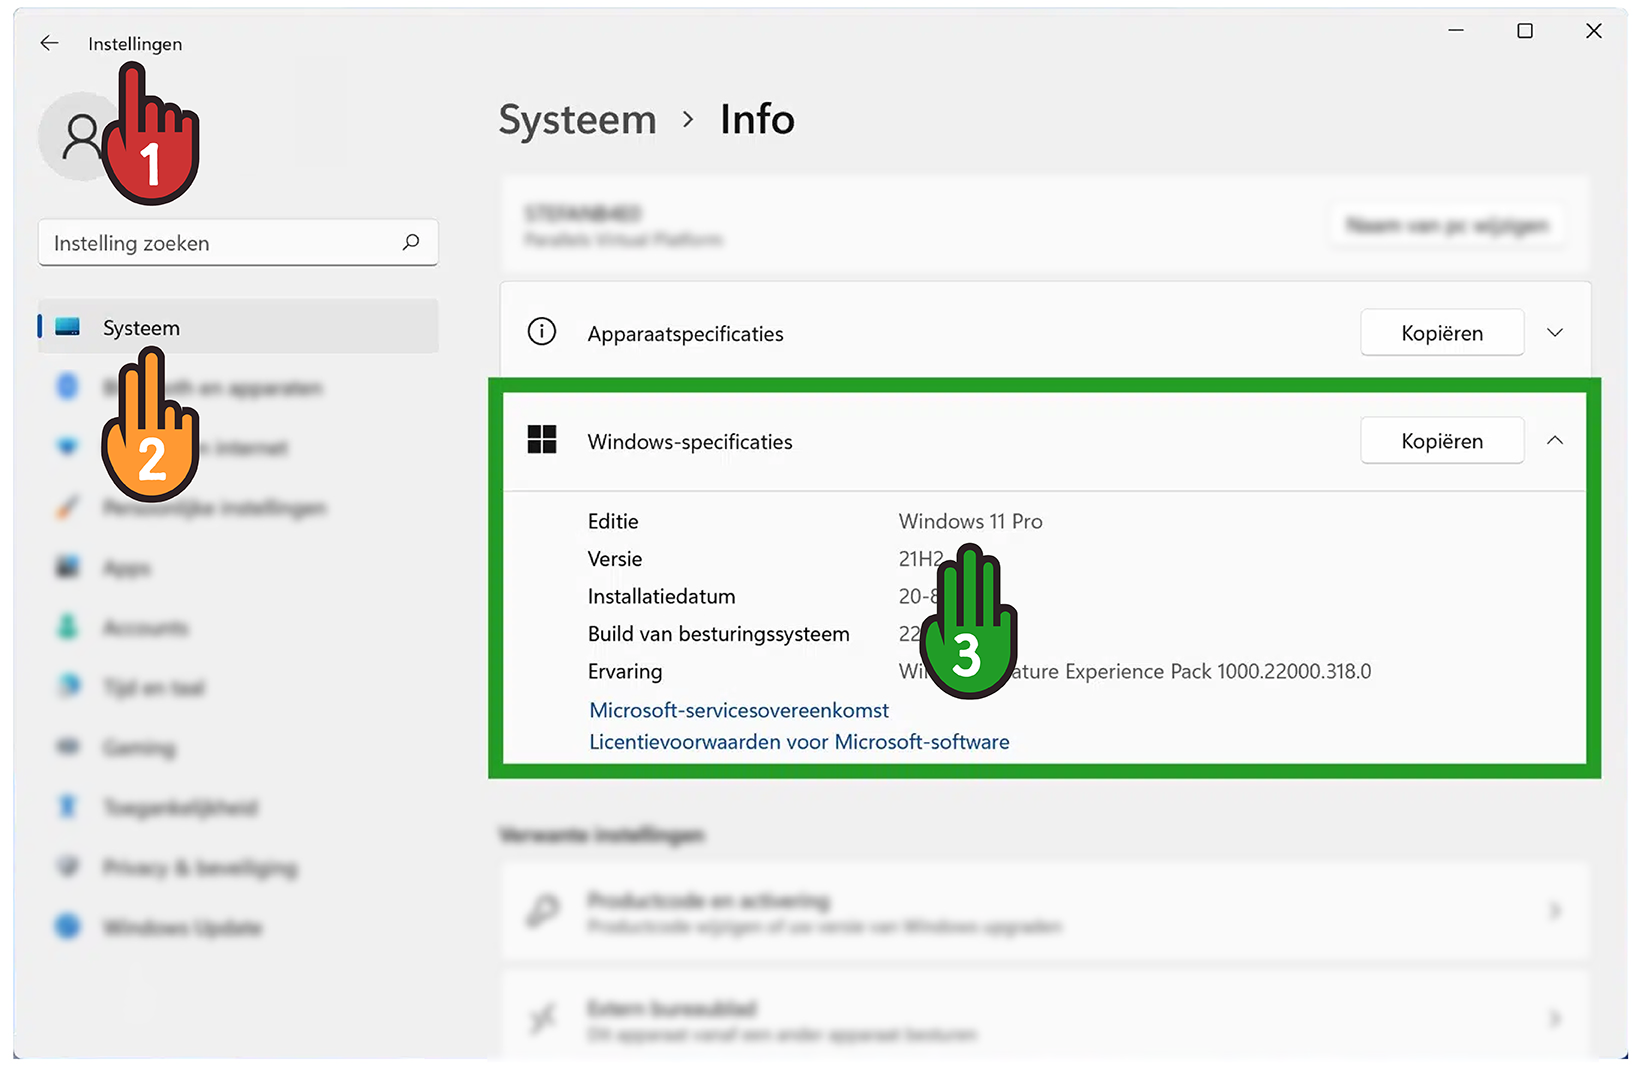
Task: Open the user account avatar
Action: pos(75,137)
